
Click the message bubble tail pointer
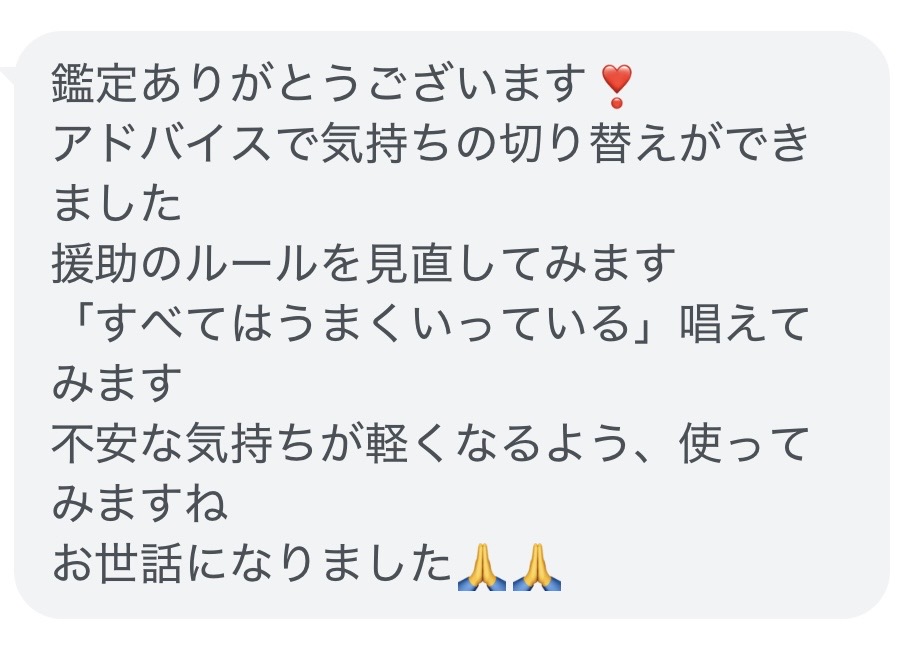click(x=8, y=76)
